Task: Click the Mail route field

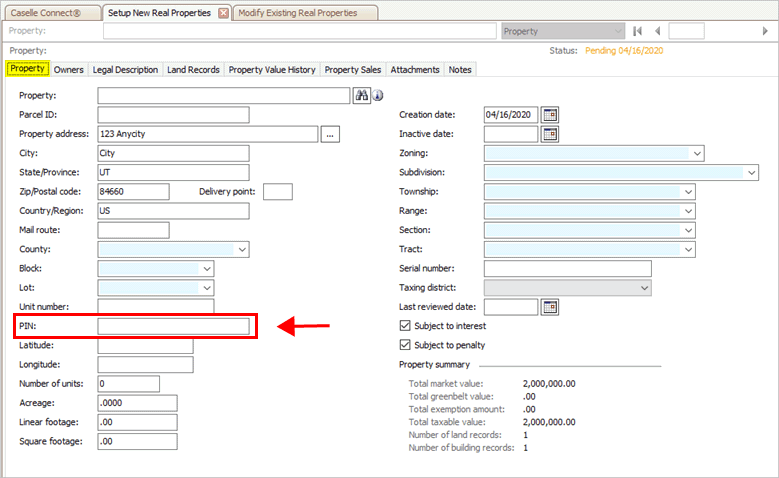Action: 133,230
